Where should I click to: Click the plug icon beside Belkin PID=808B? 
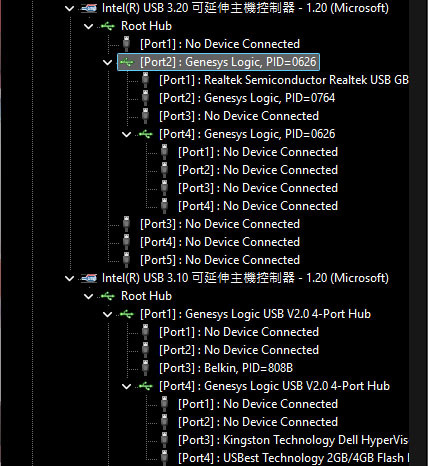(x=145, y=368)
